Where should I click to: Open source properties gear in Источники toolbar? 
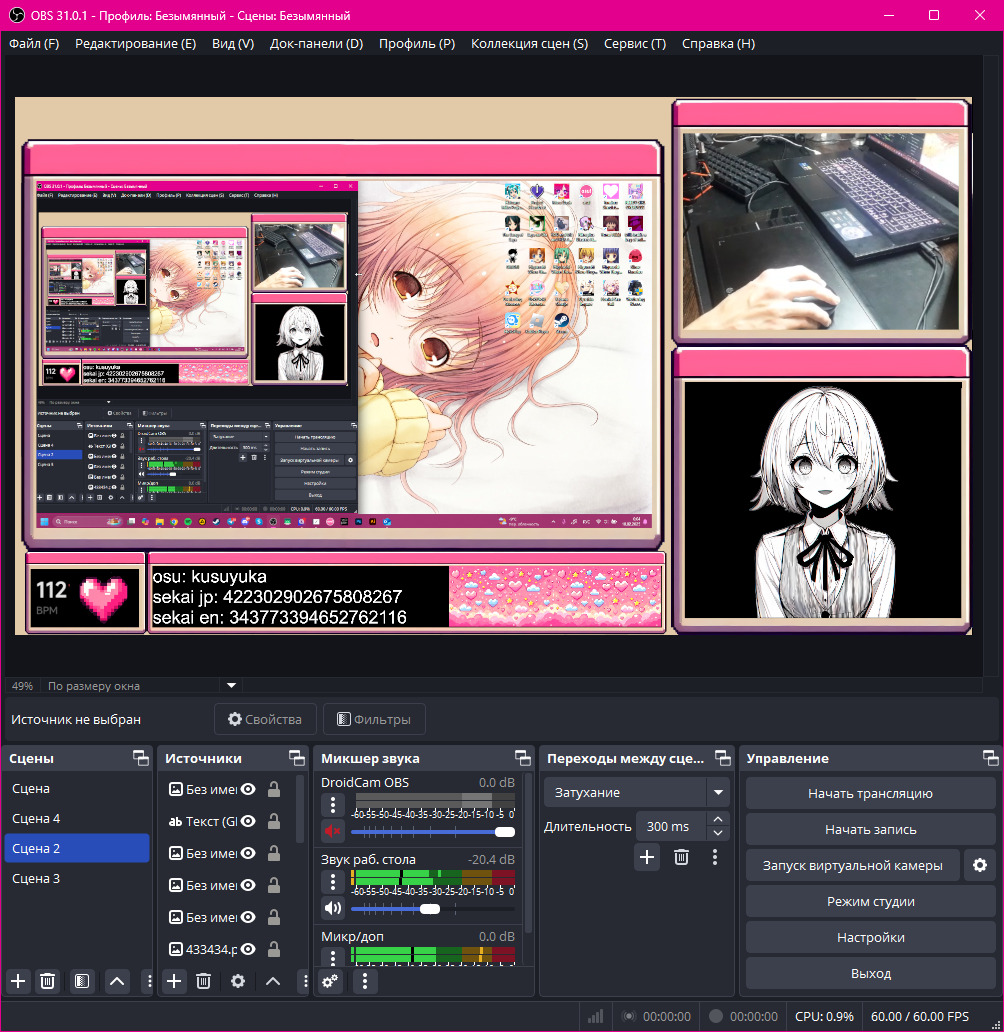[238, 981]
